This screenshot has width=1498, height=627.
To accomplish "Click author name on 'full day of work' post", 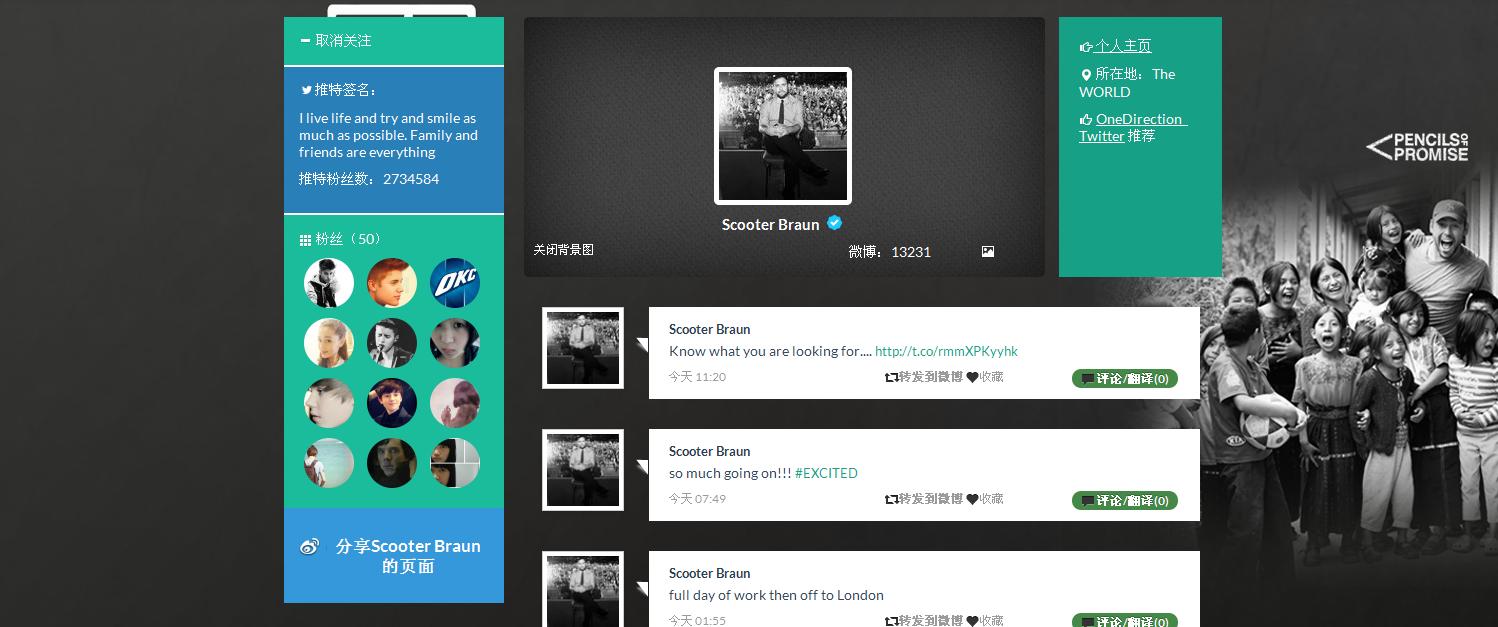I will pyautogui.click(x=709, y=573).
